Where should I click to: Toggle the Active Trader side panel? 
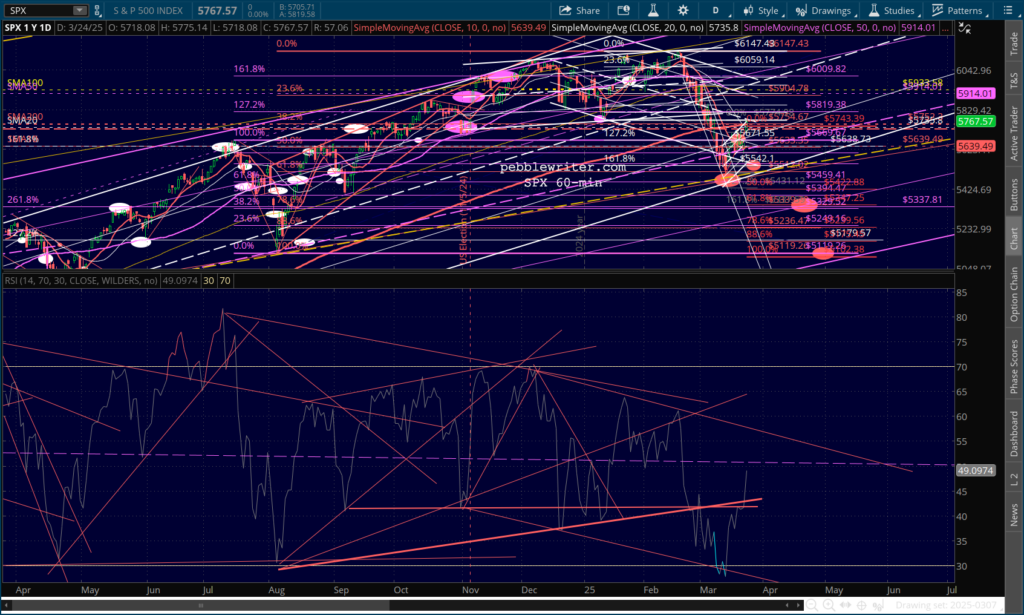click(x=1014, y=133)
